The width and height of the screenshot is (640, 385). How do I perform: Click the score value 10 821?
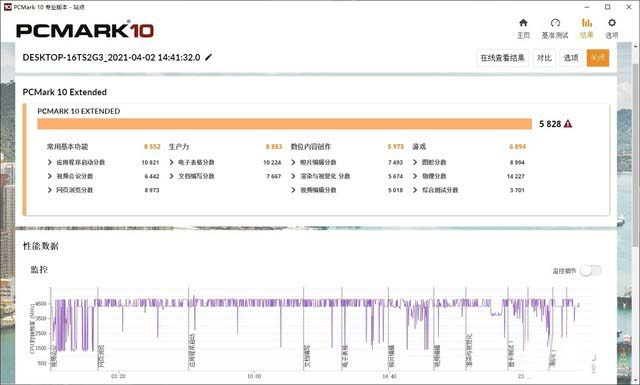[x=150, y=162]
